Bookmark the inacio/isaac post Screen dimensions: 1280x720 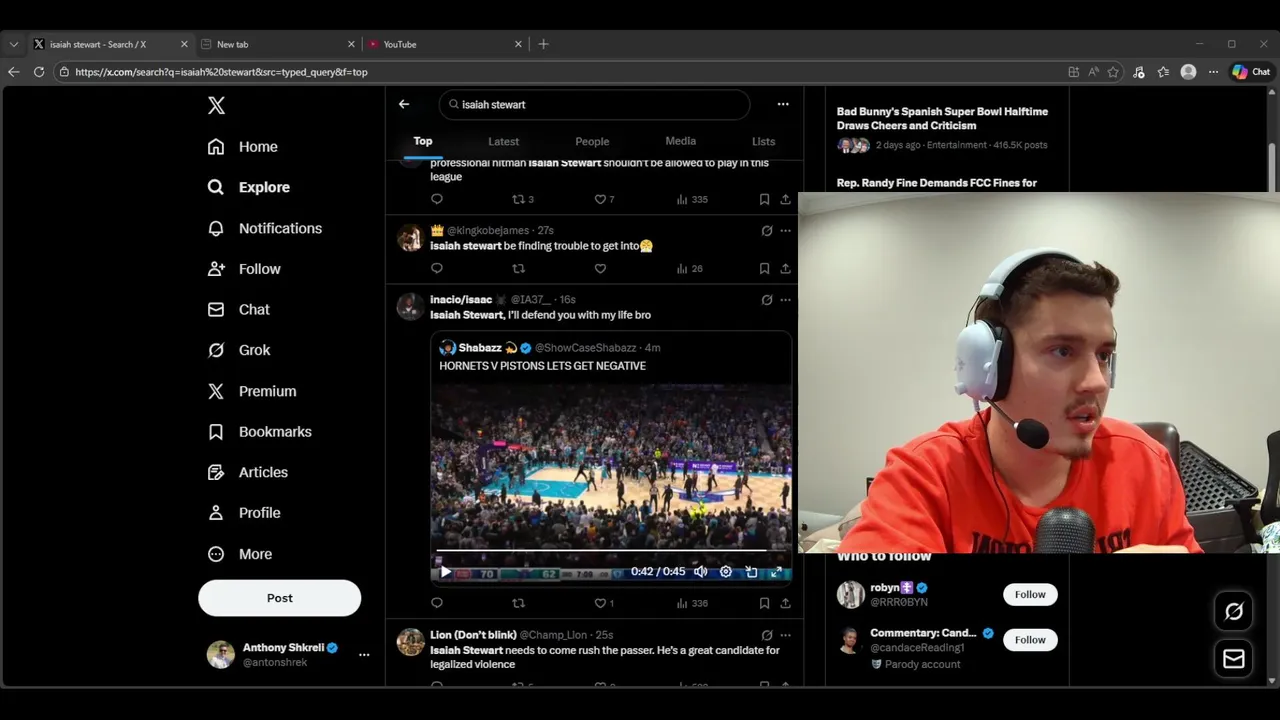click(764, 603)
